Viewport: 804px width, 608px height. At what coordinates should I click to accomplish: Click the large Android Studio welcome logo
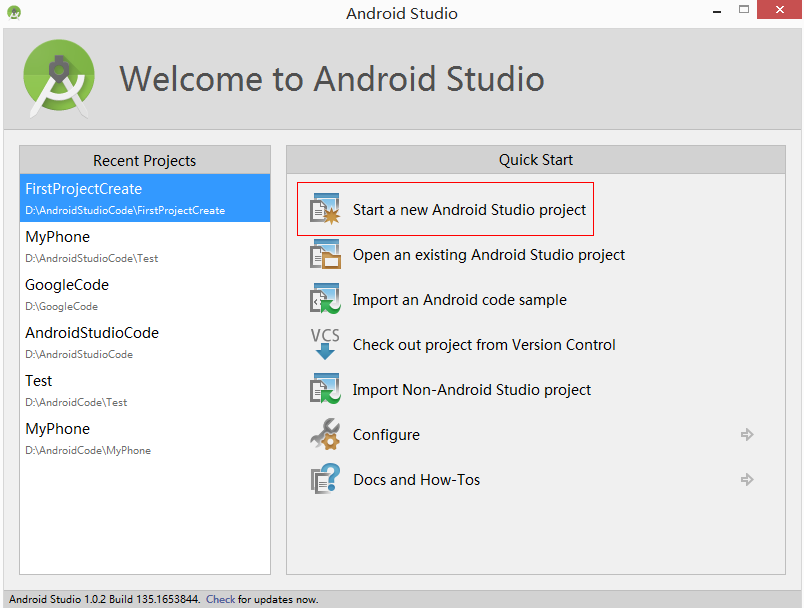click(x=58, y=76)
